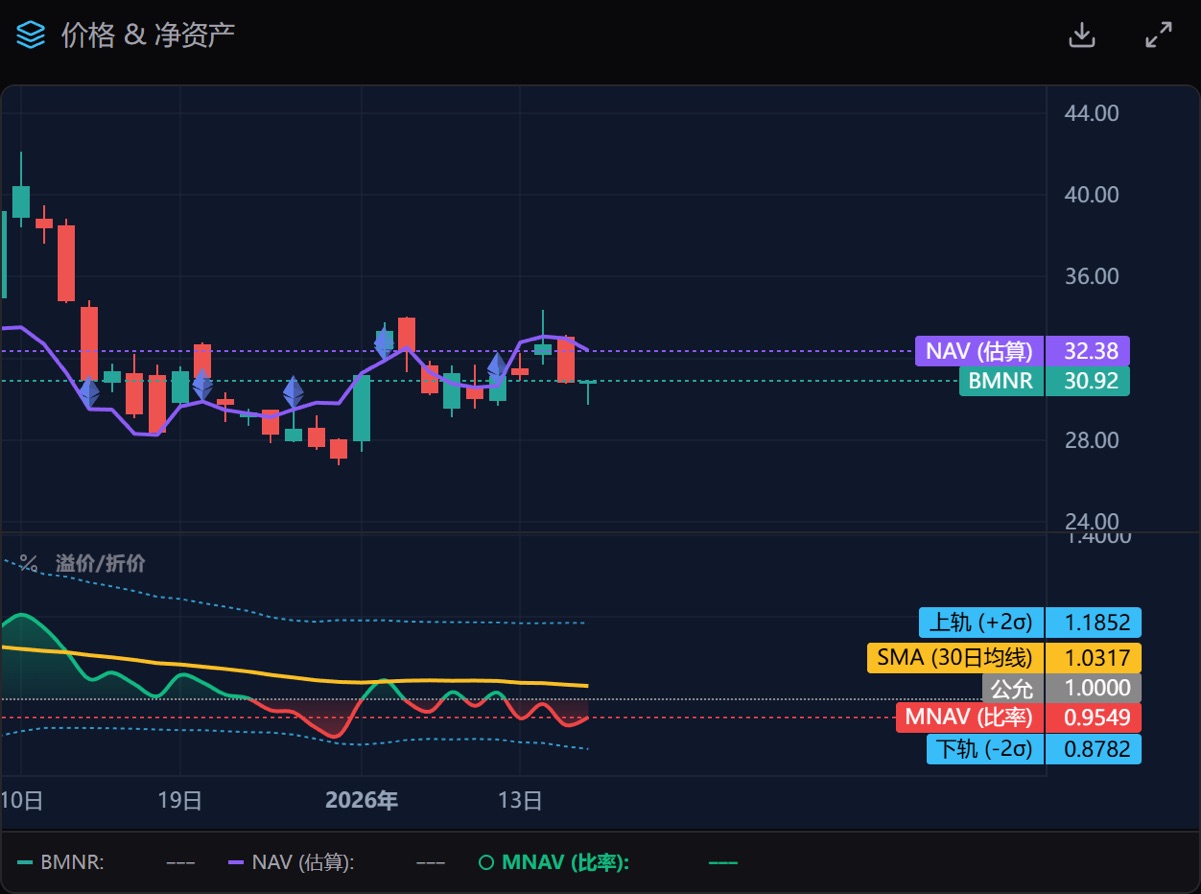Image resolution: width=1201 pixels, height=894 pixels.
Task: Click the tall green candle above 2026年
Action: (361, 407)
